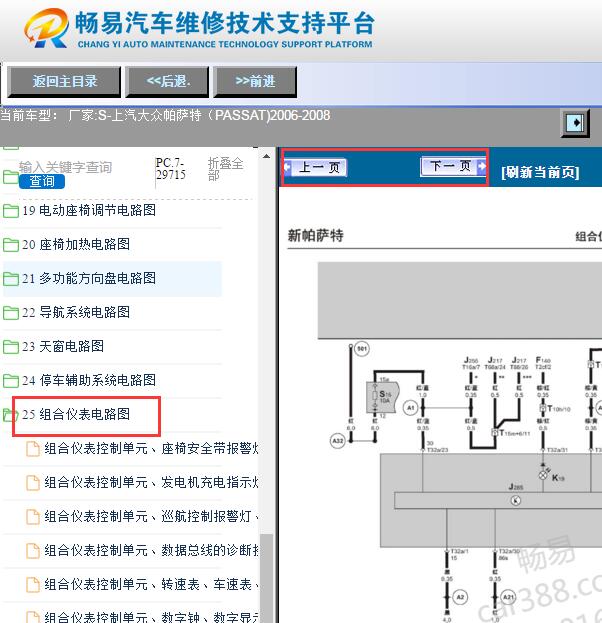Viewport: 602px width, 623px height.
Task: Click K19 warning lamp symbol in diagram
Action: (543, 474)
